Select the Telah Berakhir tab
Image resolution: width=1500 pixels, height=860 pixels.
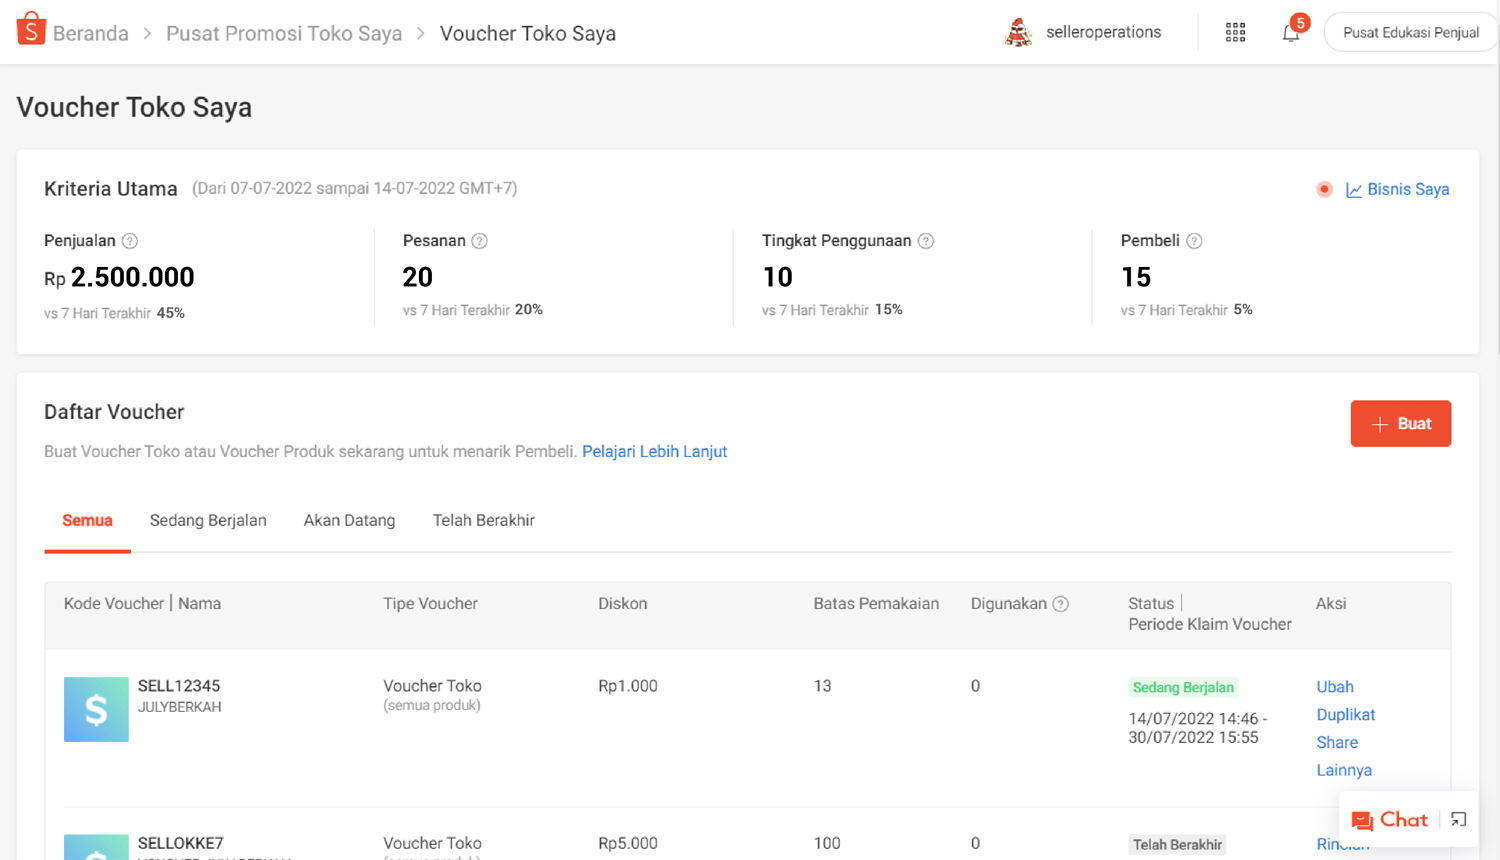pos(483,520)
